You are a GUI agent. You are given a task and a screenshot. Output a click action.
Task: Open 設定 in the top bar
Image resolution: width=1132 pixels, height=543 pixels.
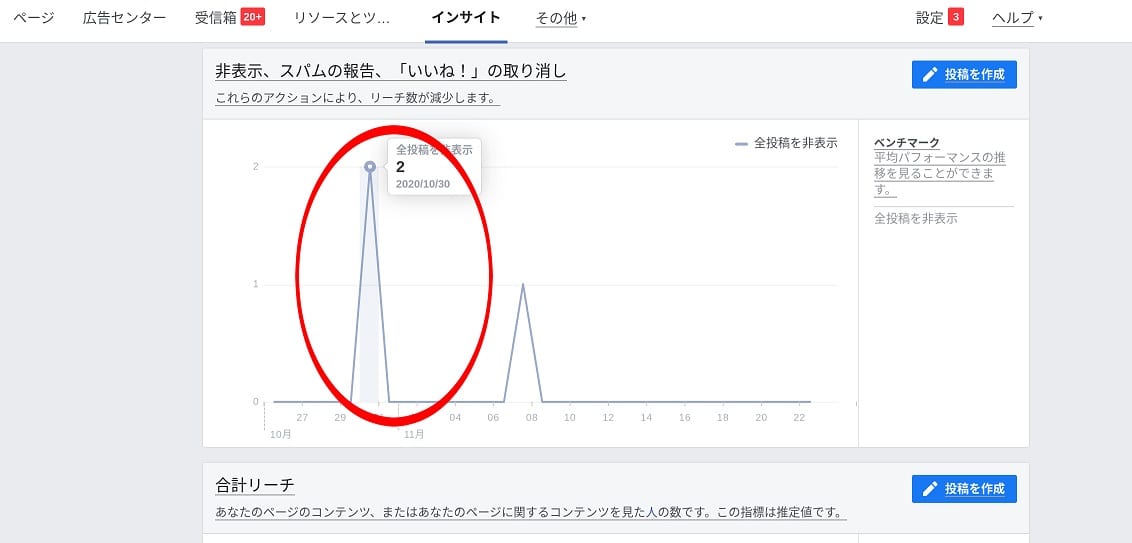[929, 18]
